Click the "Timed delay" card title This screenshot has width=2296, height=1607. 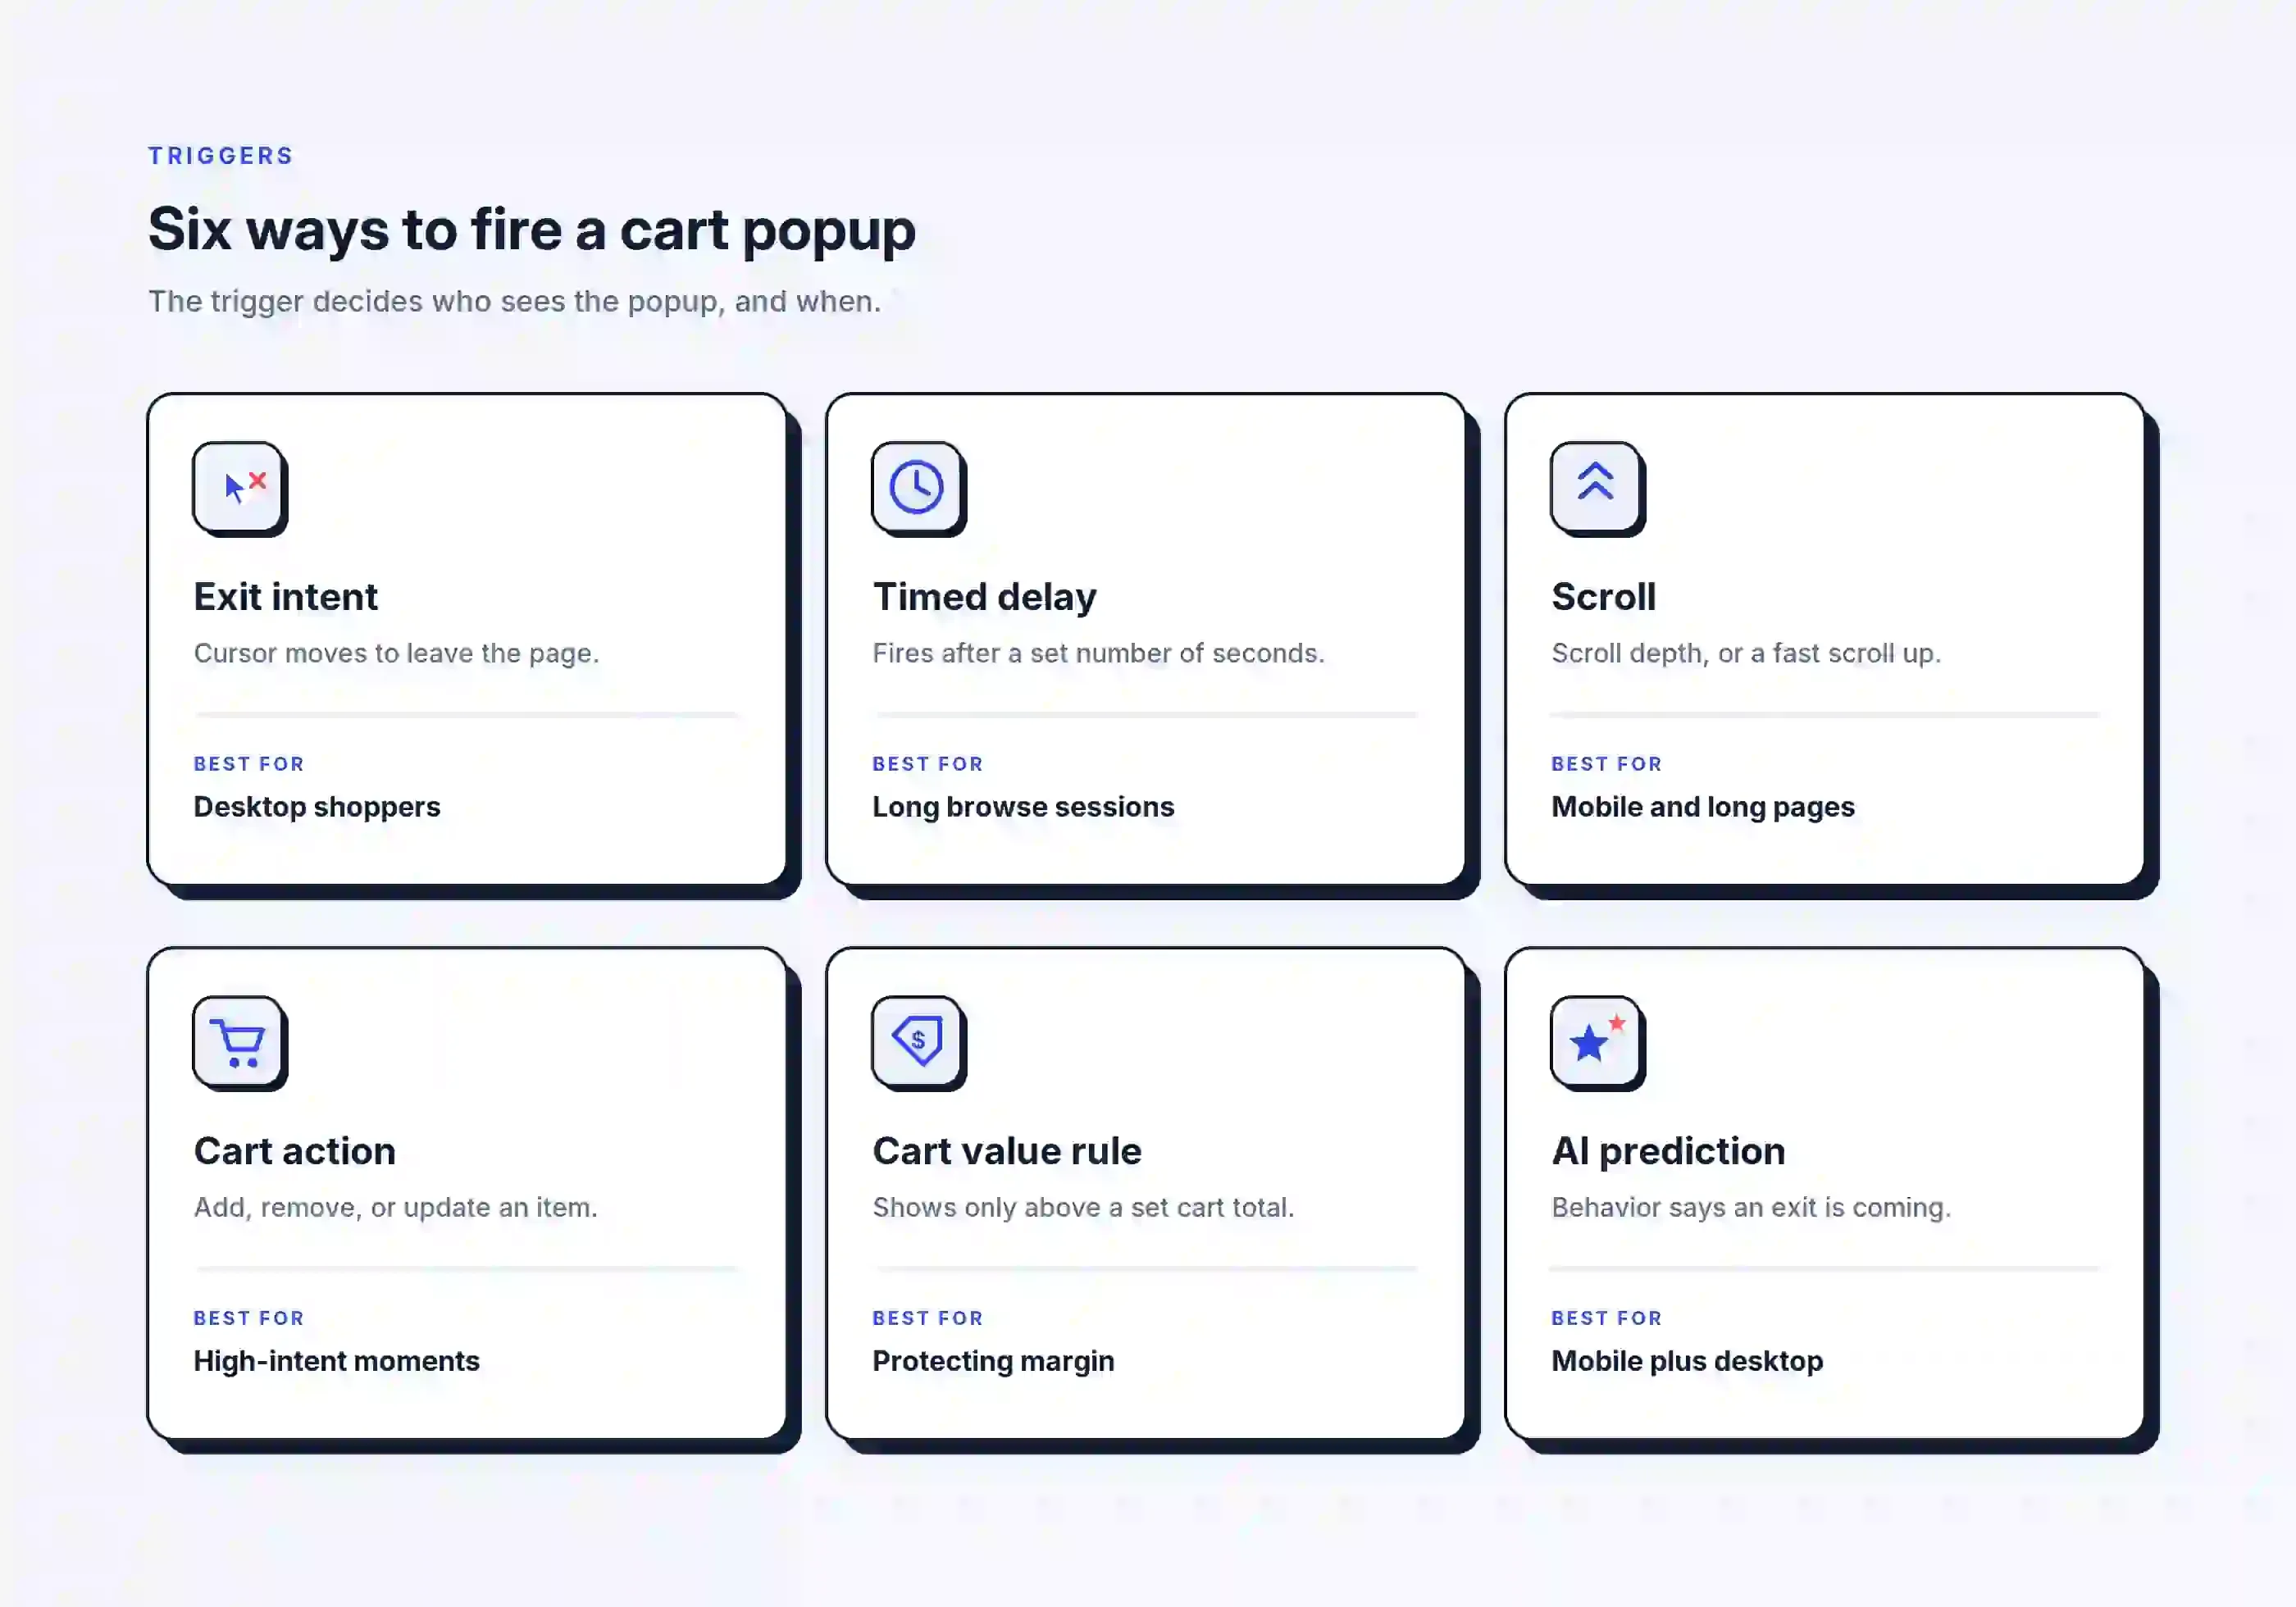click(x=985, y=597)
